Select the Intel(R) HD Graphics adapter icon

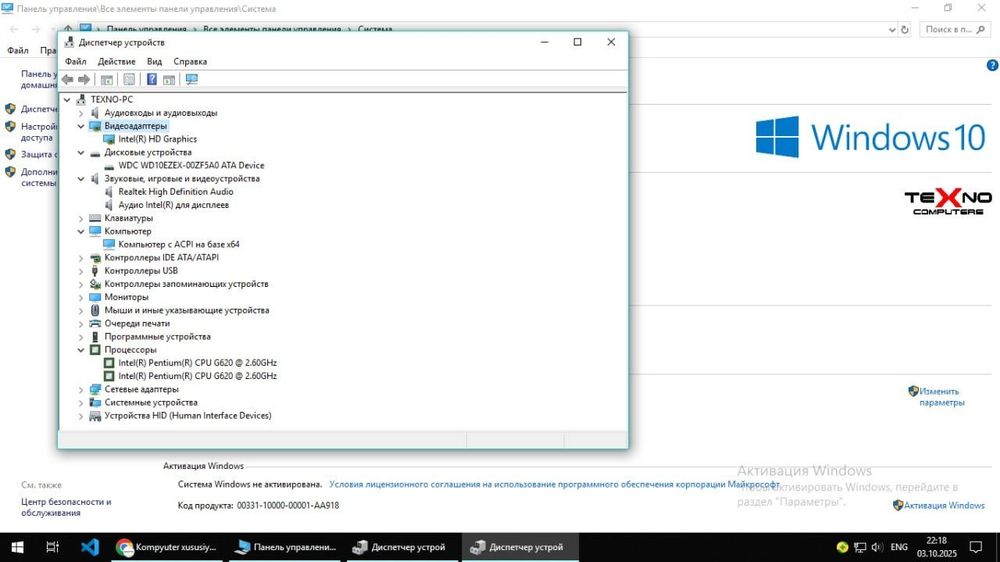[x=109, y=139]
